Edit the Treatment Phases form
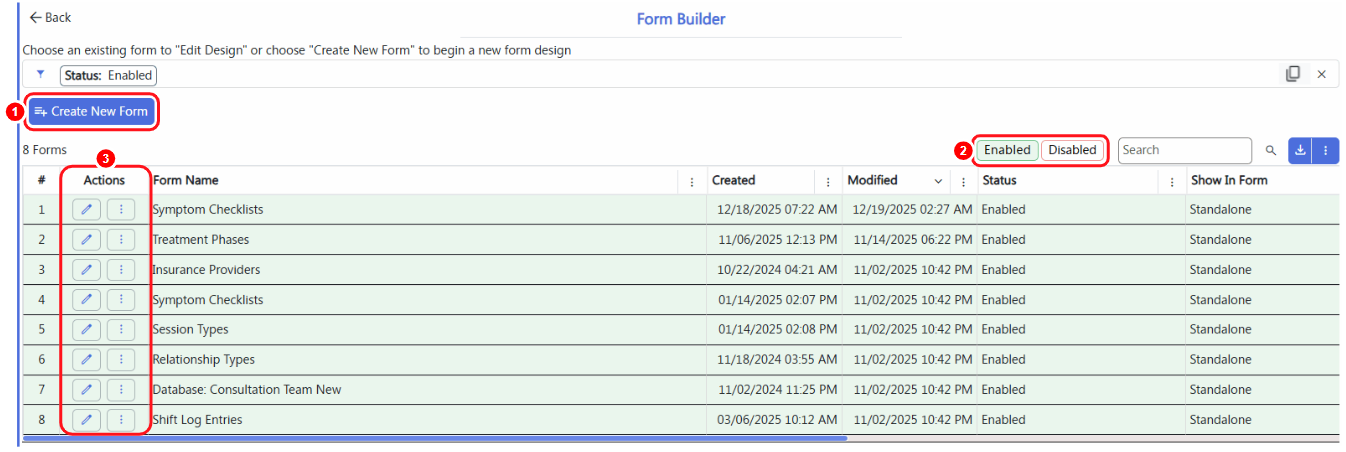The image size is (1346, 452). [x=86, y=240]
